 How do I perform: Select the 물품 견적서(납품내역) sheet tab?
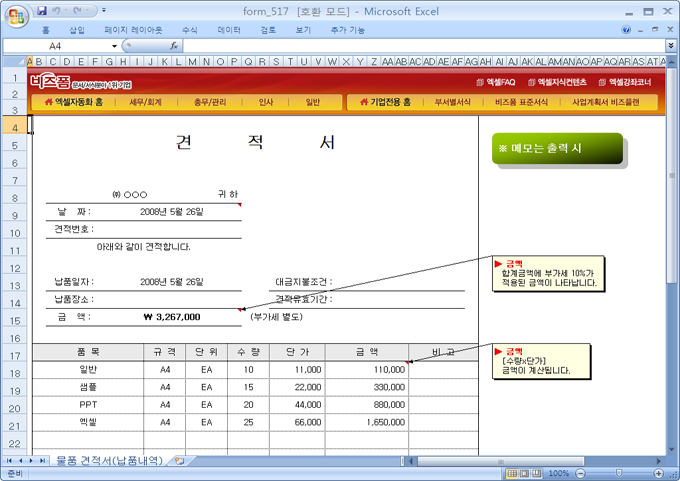pyautogui.click(x=110, y=461)
